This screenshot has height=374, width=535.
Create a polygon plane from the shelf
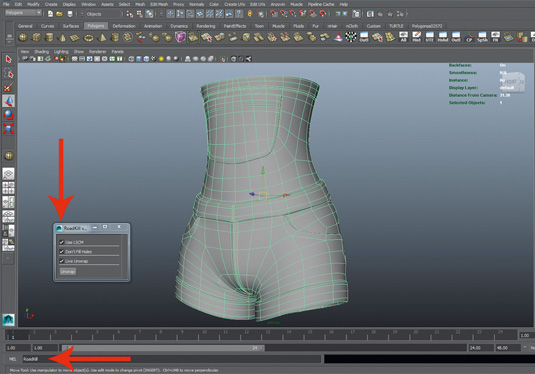[75, 37]
